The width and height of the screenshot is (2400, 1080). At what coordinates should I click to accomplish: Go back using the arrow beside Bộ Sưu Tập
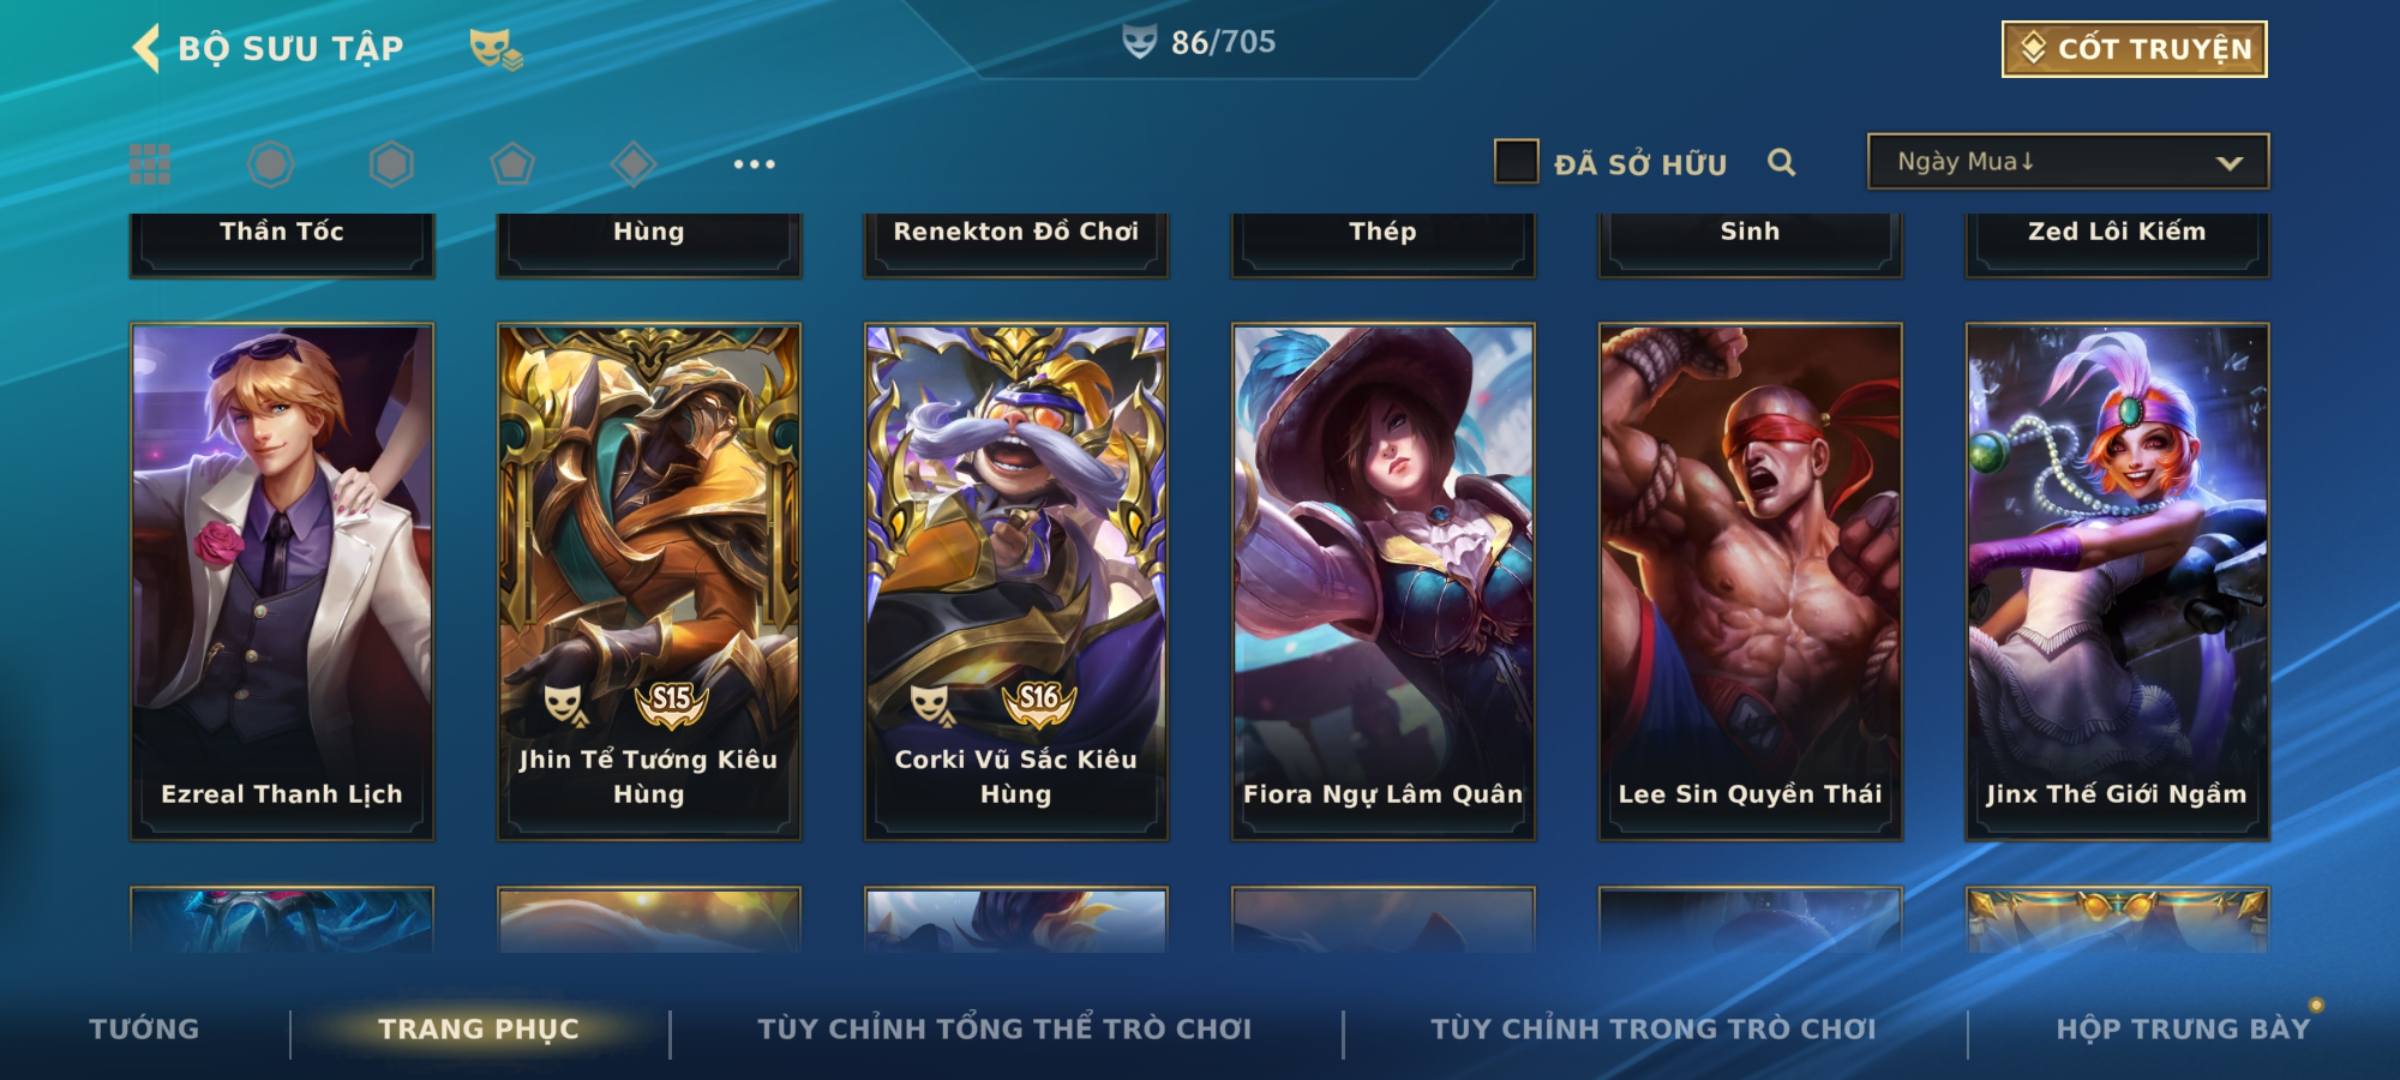[147, 48]
